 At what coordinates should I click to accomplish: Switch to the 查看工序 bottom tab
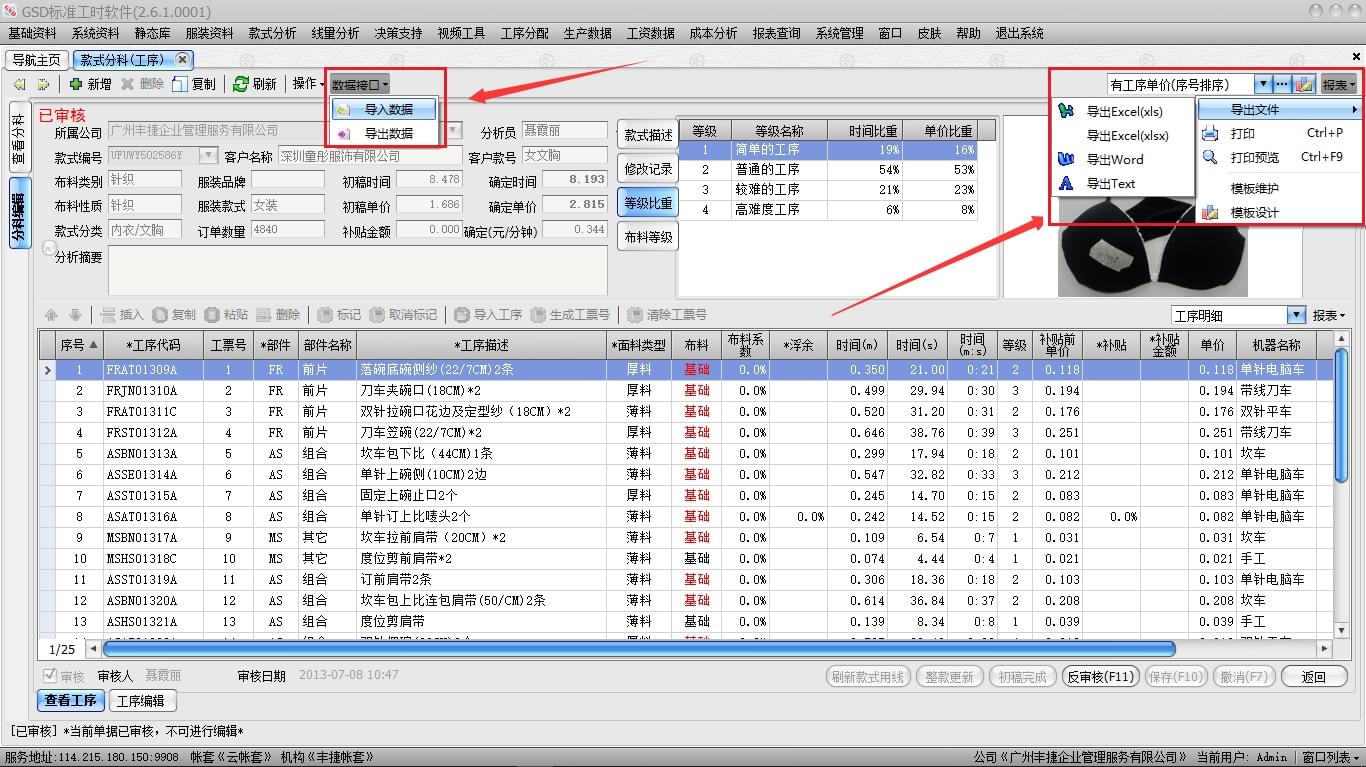71,700
